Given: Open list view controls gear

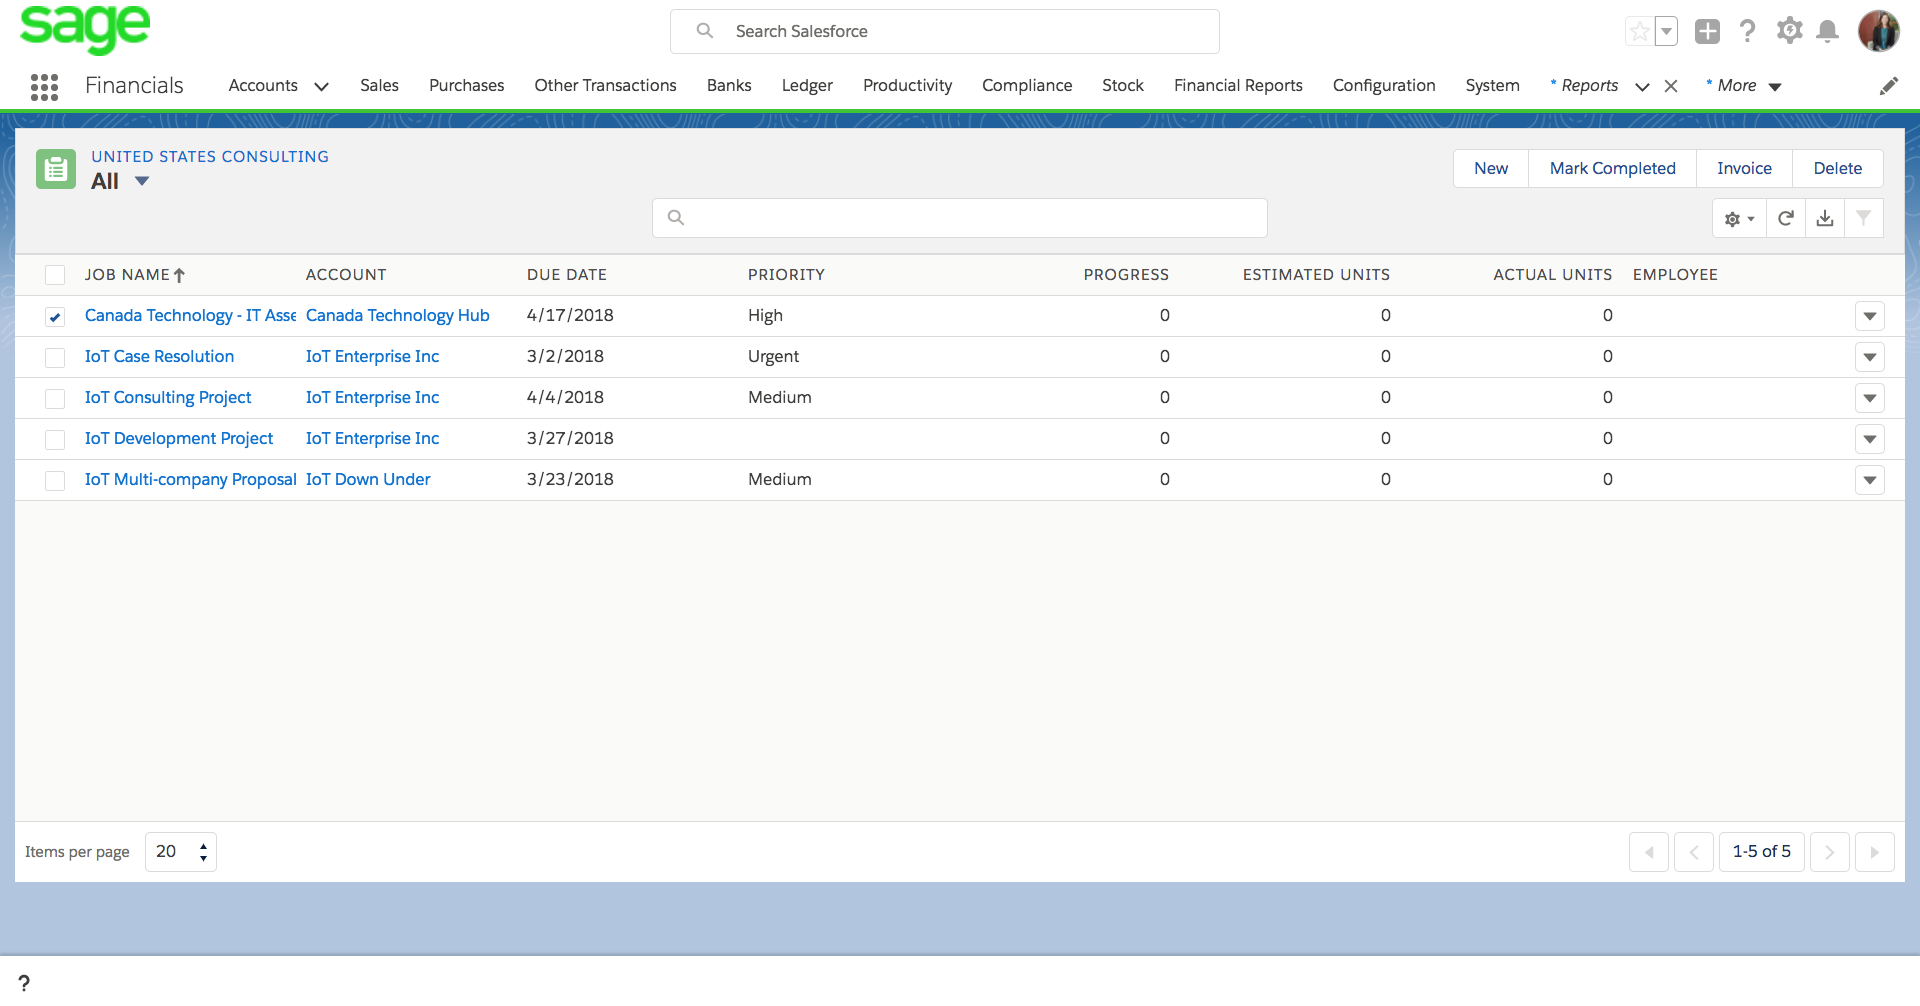Looking at the screenshot, I should tap(1739, 218).
